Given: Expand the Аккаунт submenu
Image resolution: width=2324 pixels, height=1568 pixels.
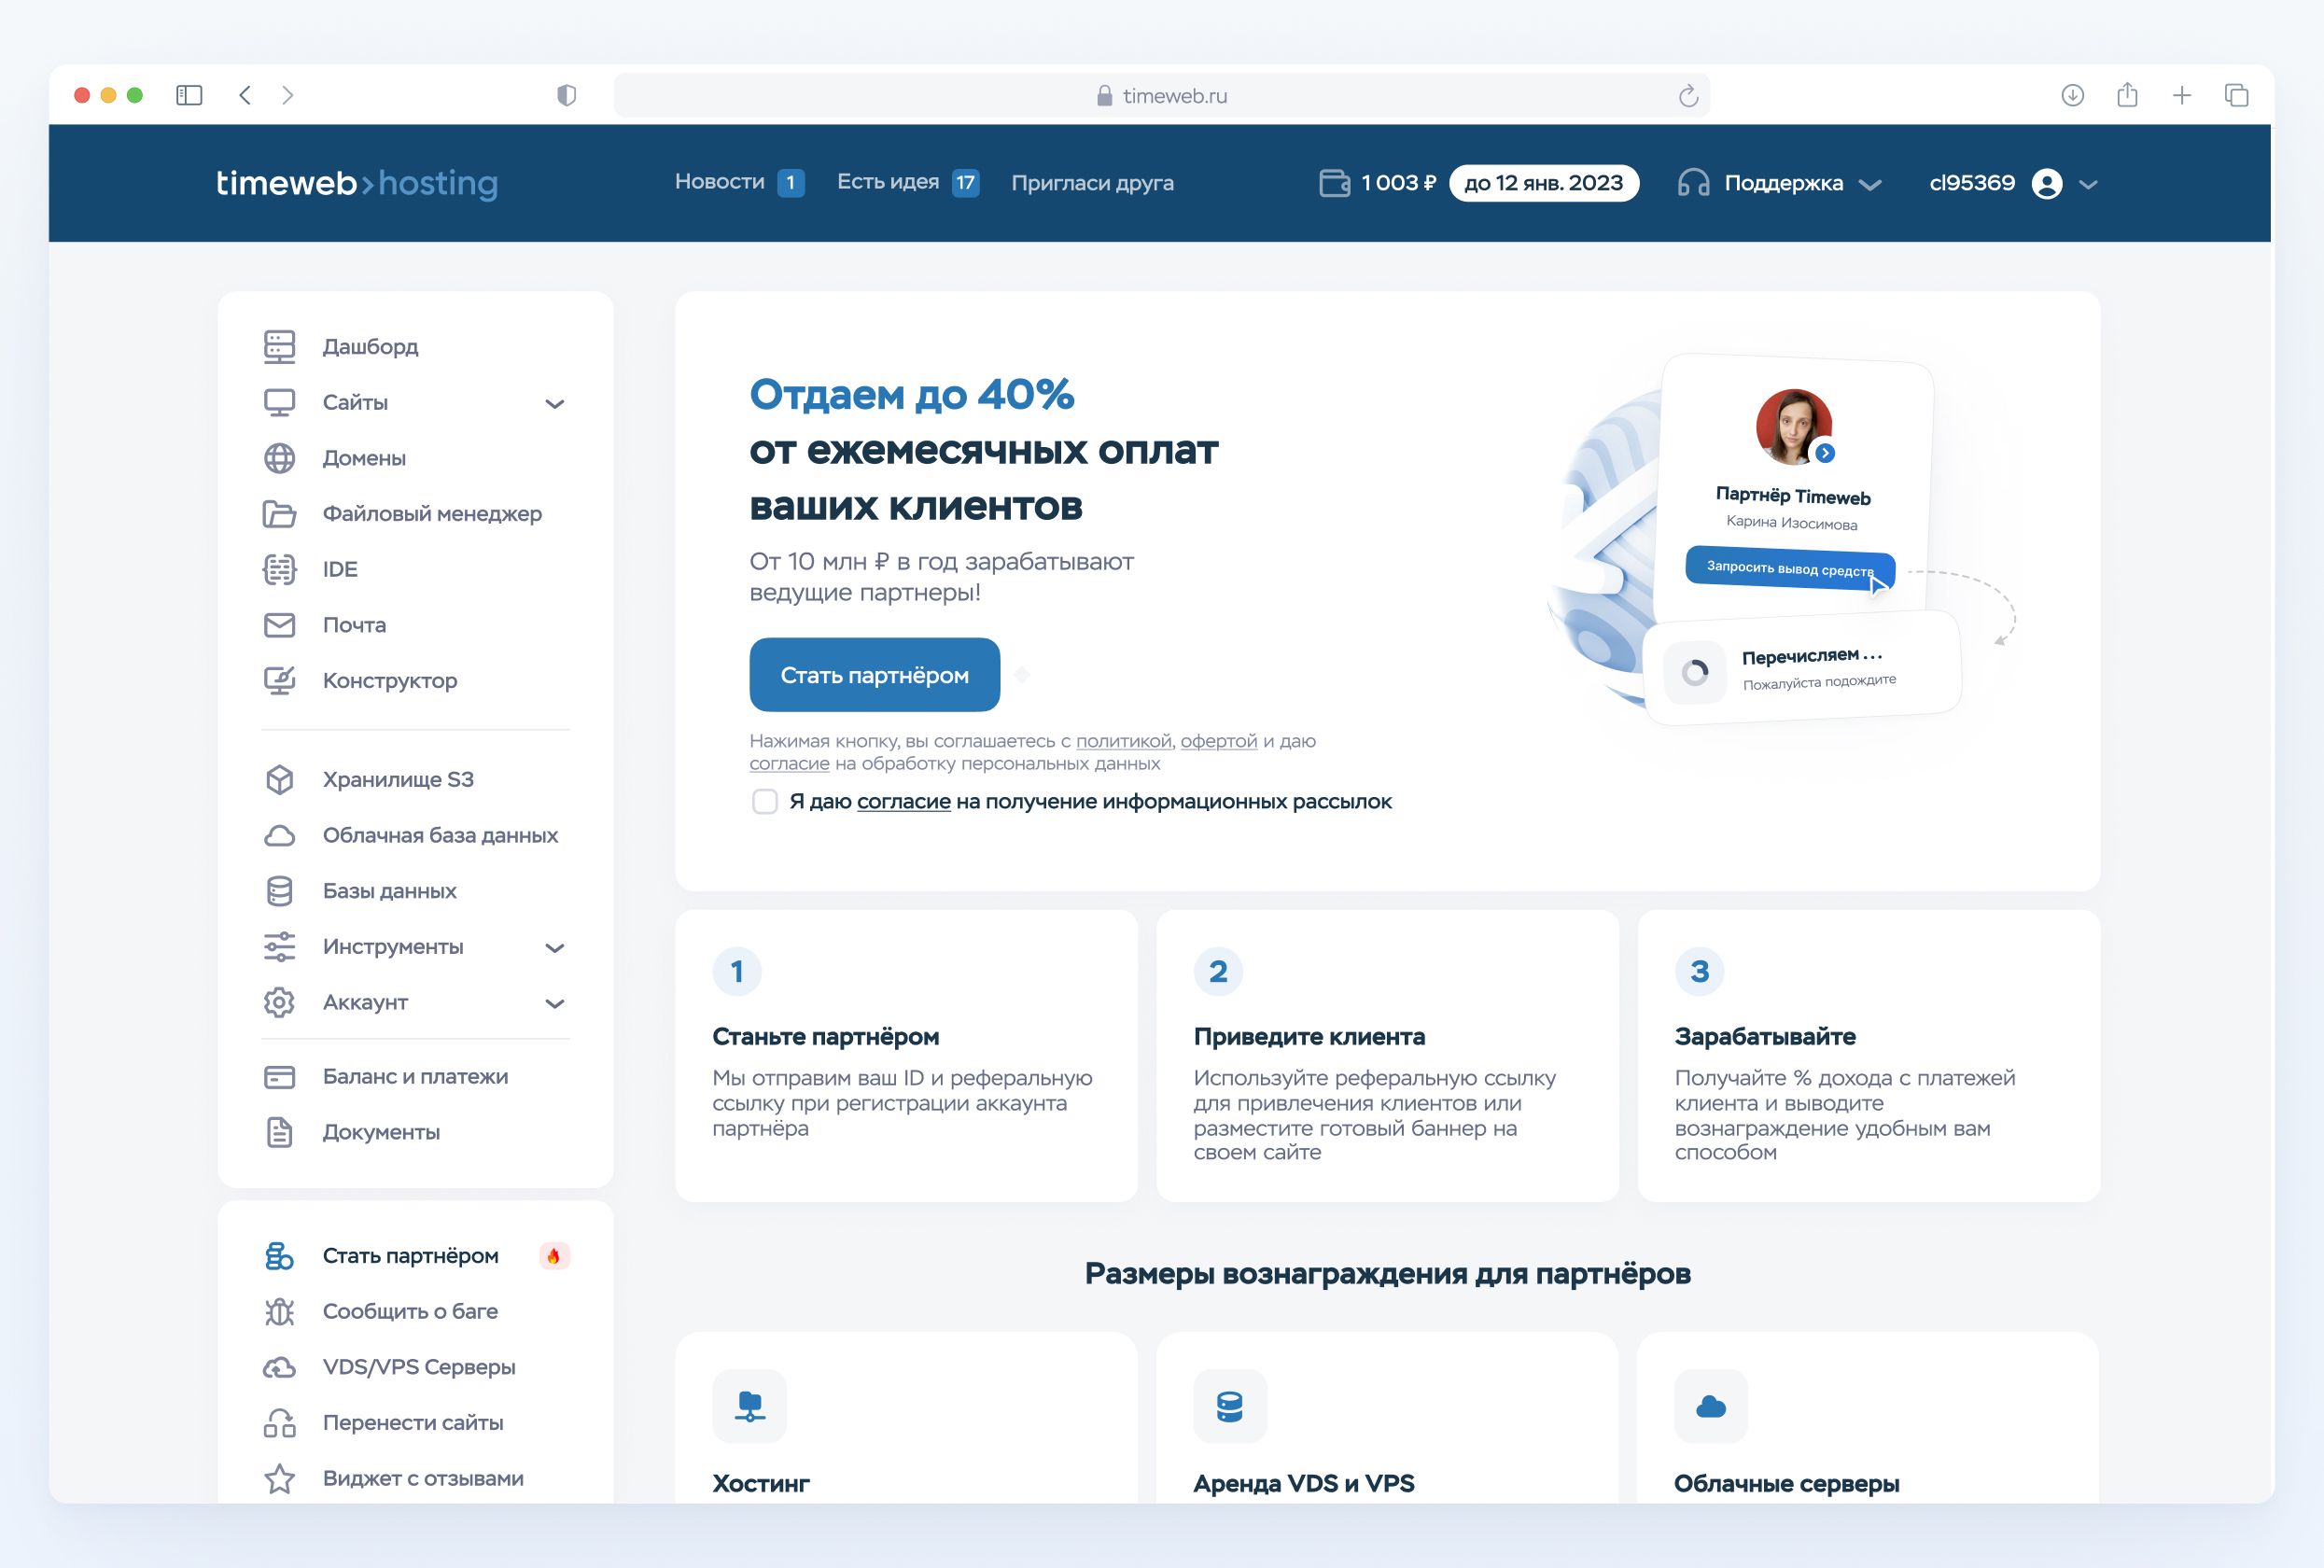Looking at the screenshot, I should click(556, 1002).
